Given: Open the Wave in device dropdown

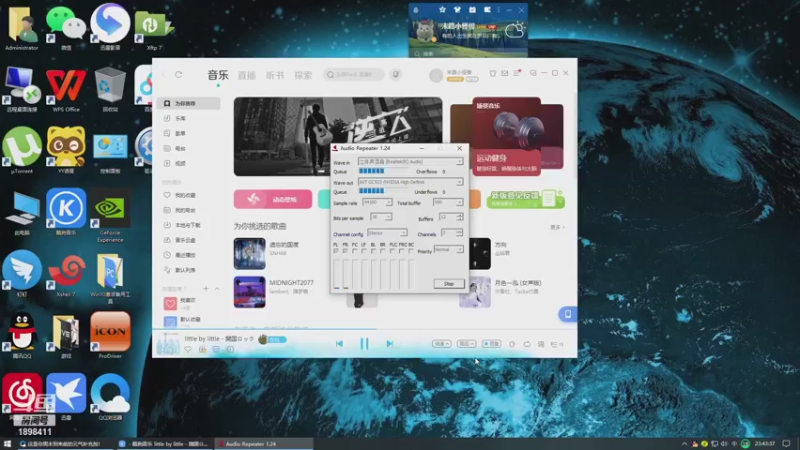Looking at the screenshot, I should (x=410, y=162).
